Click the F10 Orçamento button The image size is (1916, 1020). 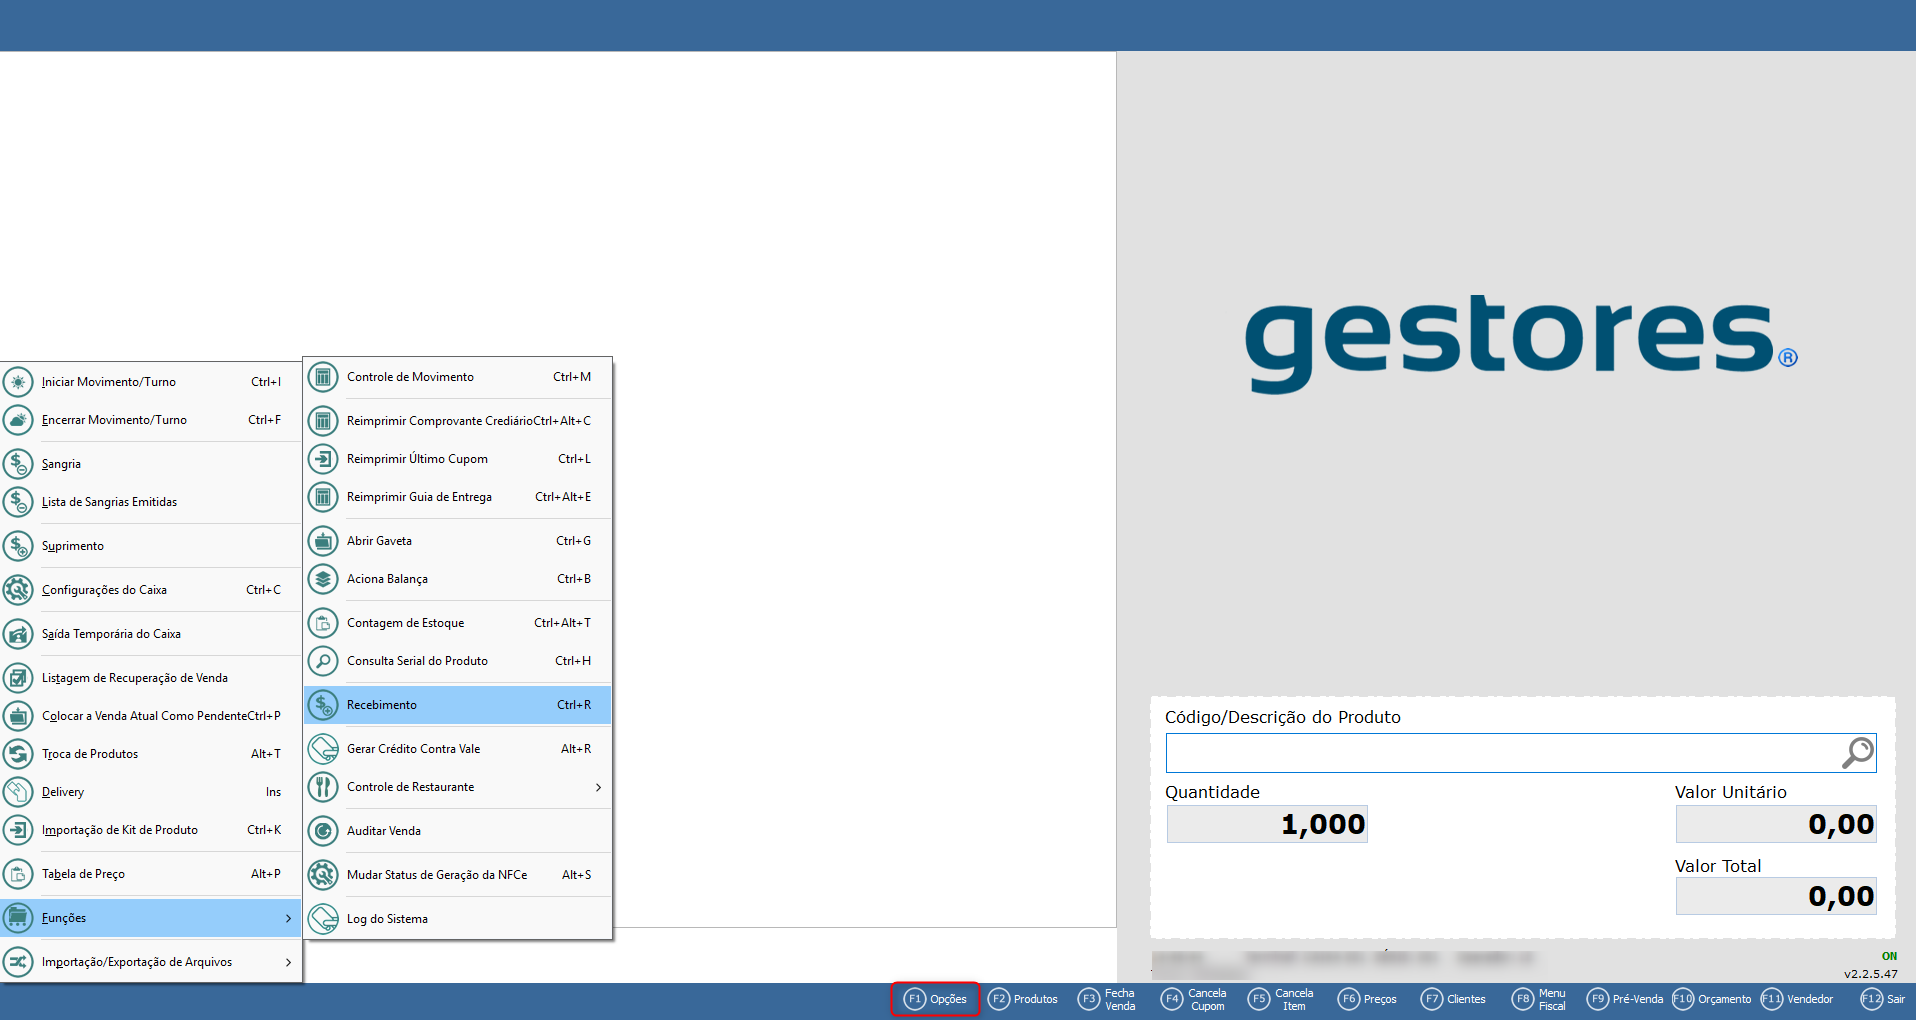[1712, 999]
